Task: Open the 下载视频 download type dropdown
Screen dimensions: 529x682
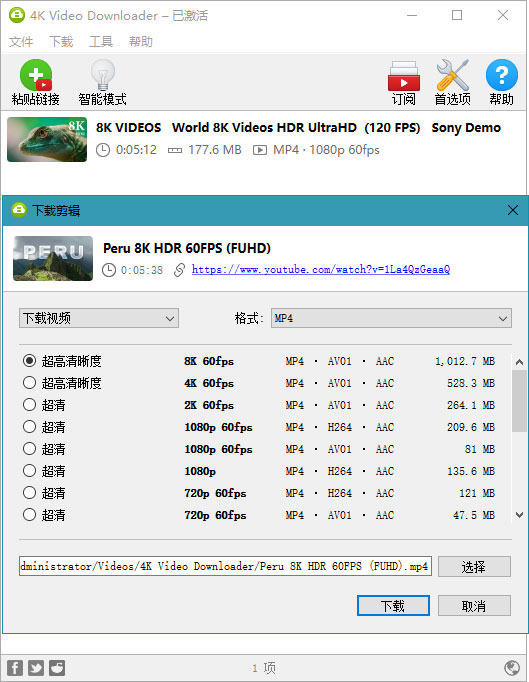Action: point(99,318)
